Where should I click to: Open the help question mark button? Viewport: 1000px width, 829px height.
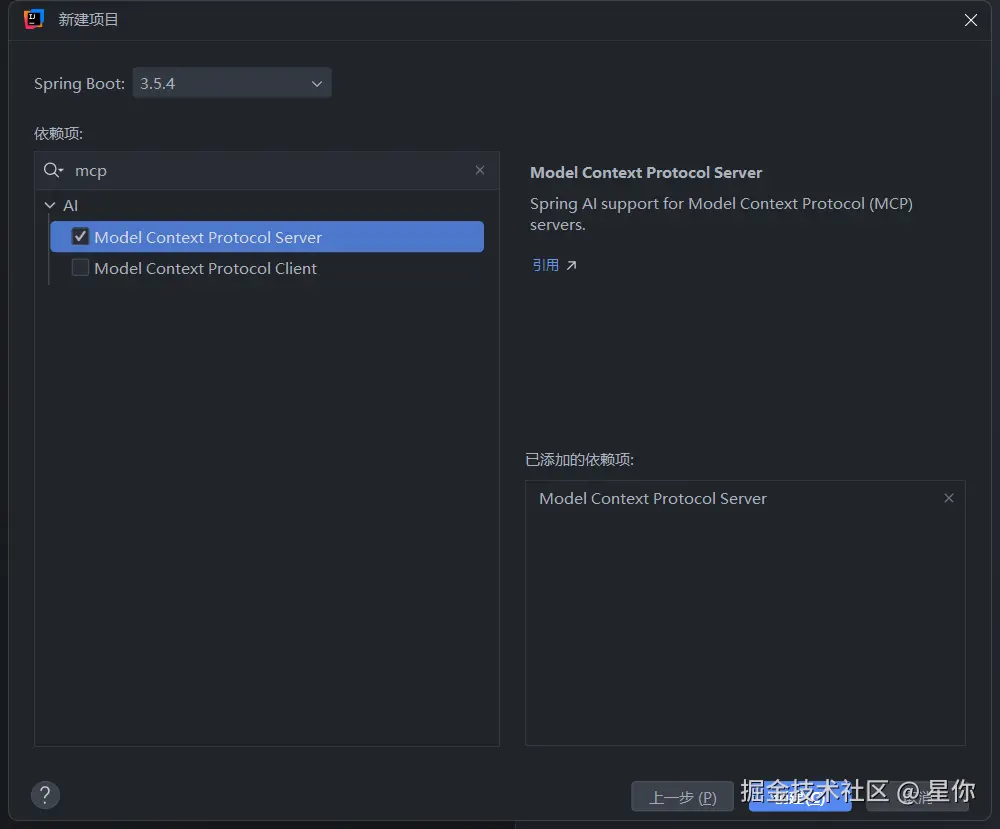pos(45,795)
